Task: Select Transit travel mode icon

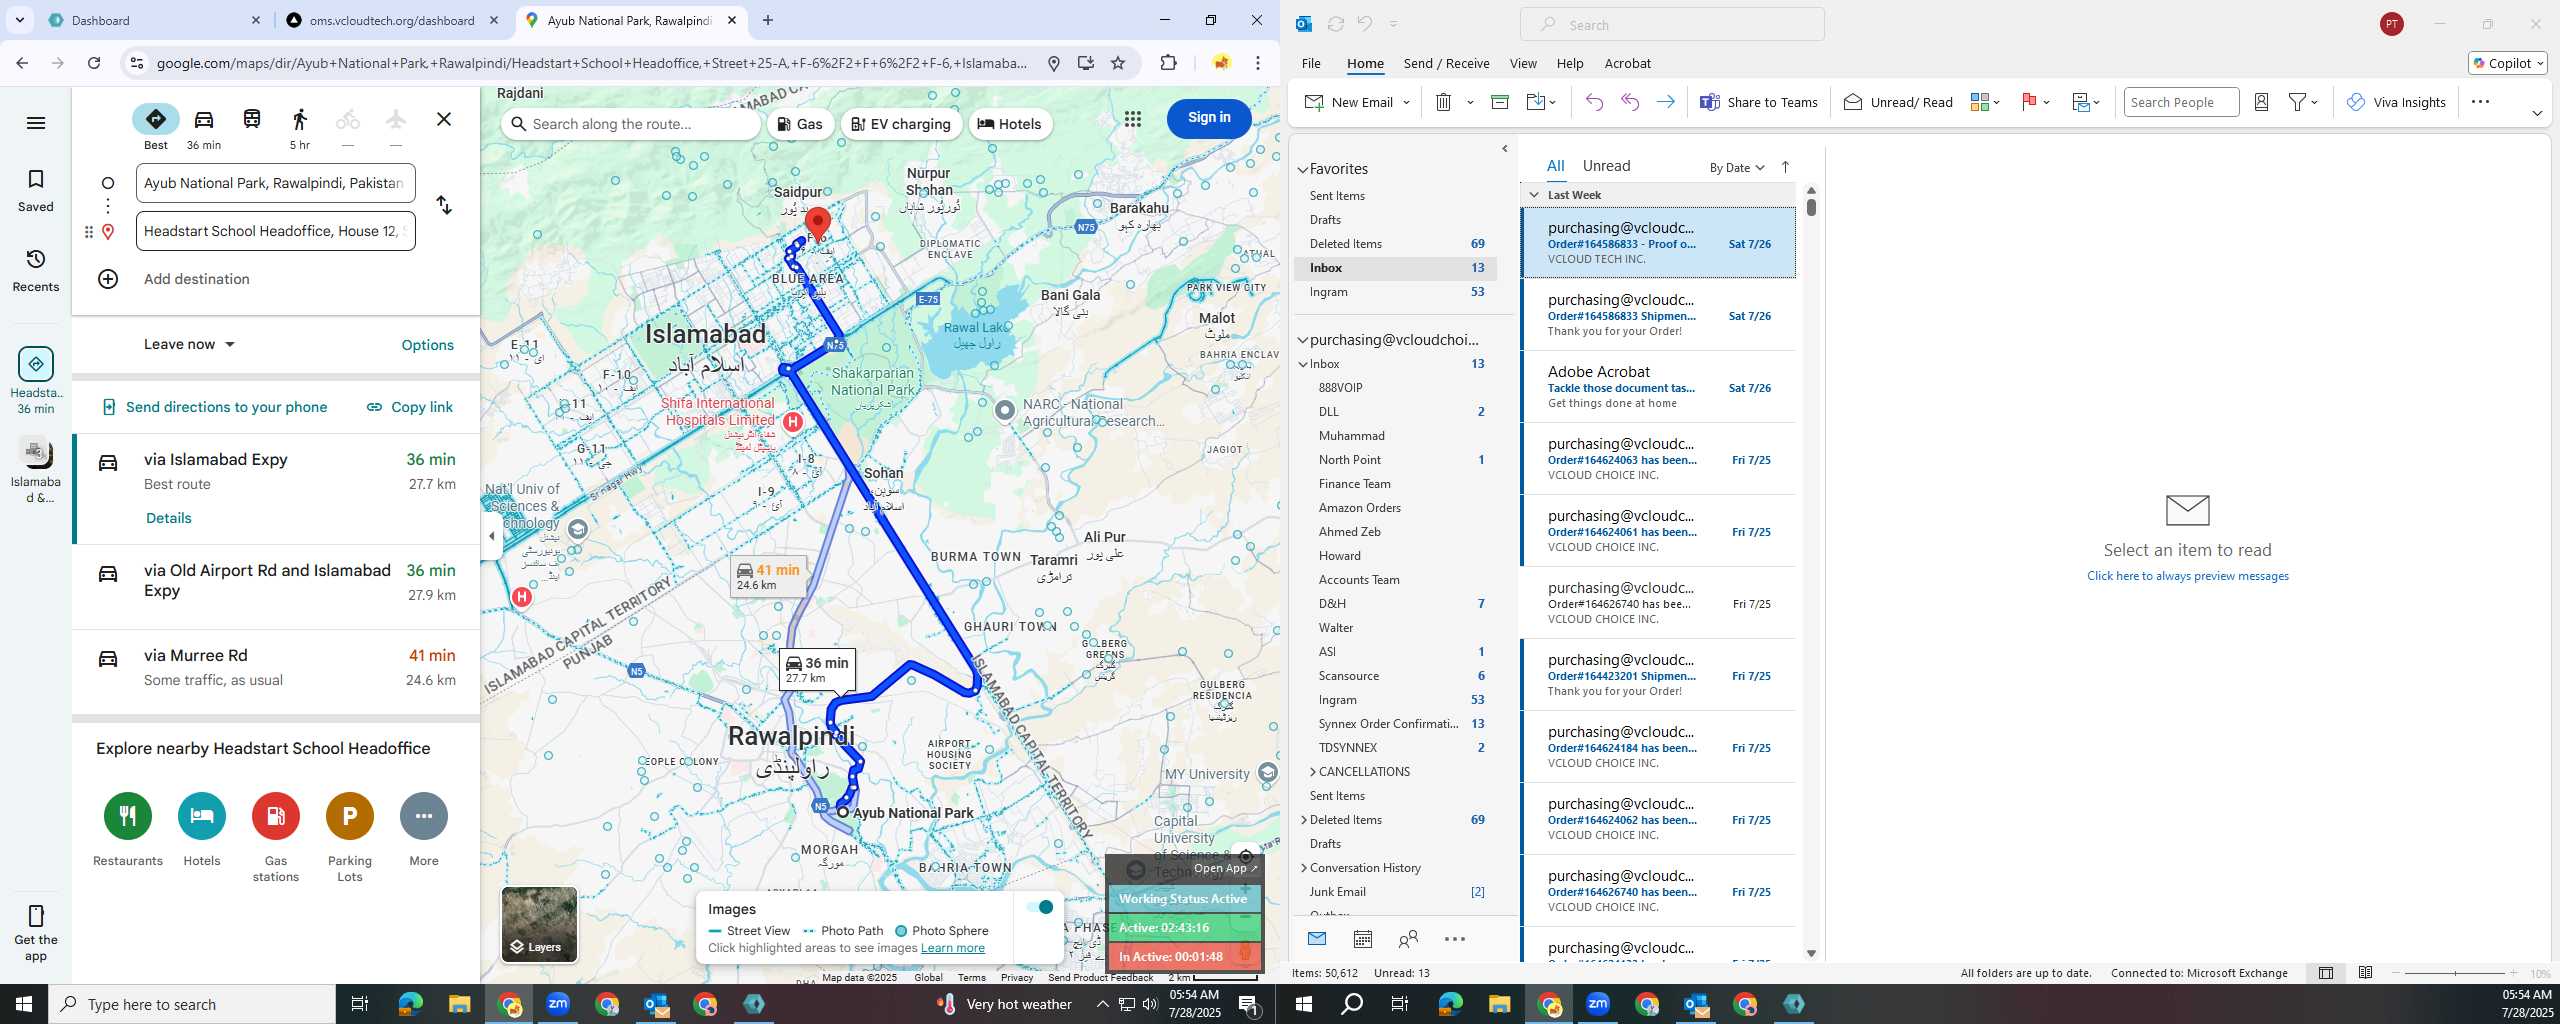Action: point(252,120)
